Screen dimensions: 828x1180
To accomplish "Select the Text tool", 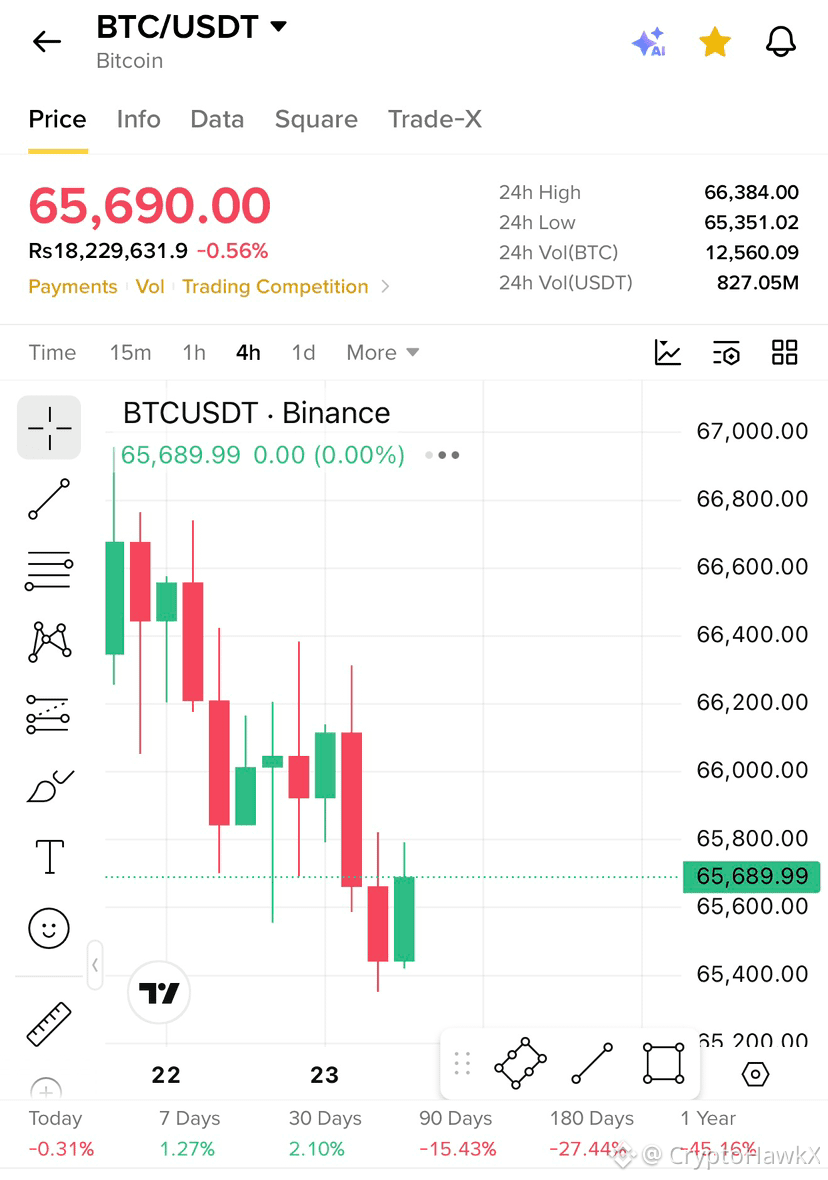I will tap(50, 856).
